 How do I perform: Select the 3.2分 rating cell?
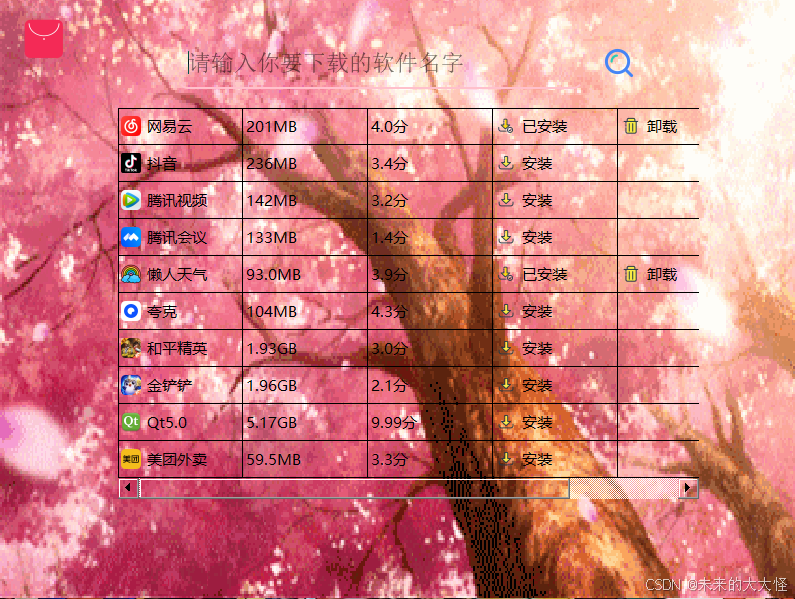point(430,200)
